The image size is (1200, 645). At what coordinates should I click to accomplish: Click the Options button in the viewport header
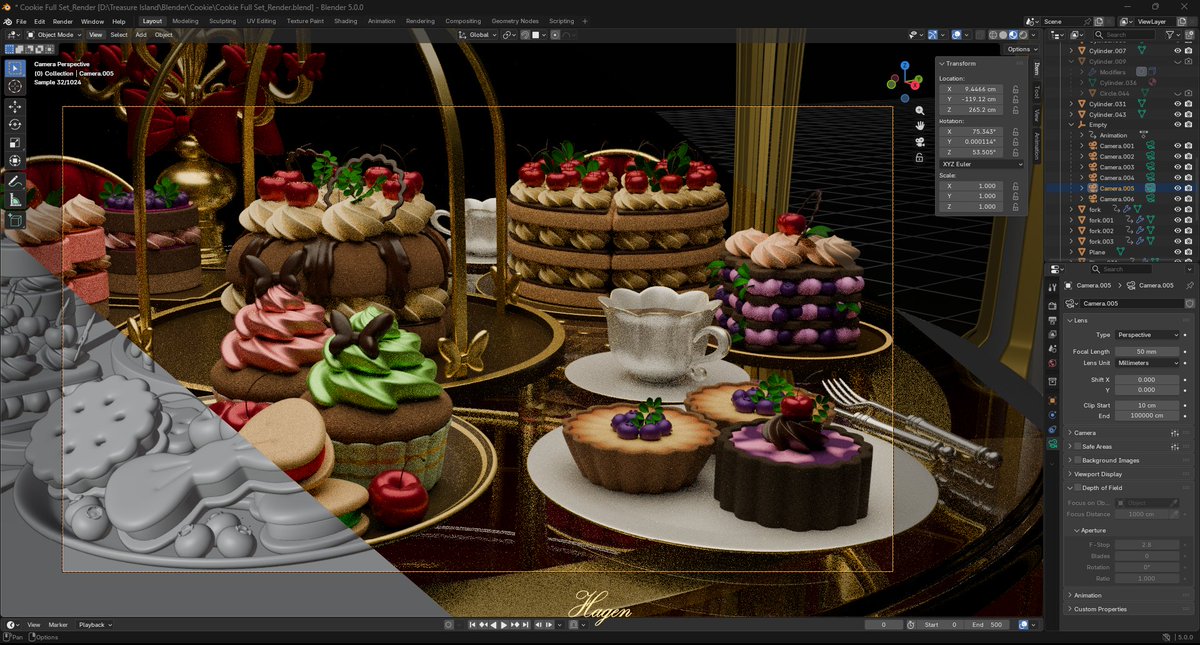coord(1022,48)
